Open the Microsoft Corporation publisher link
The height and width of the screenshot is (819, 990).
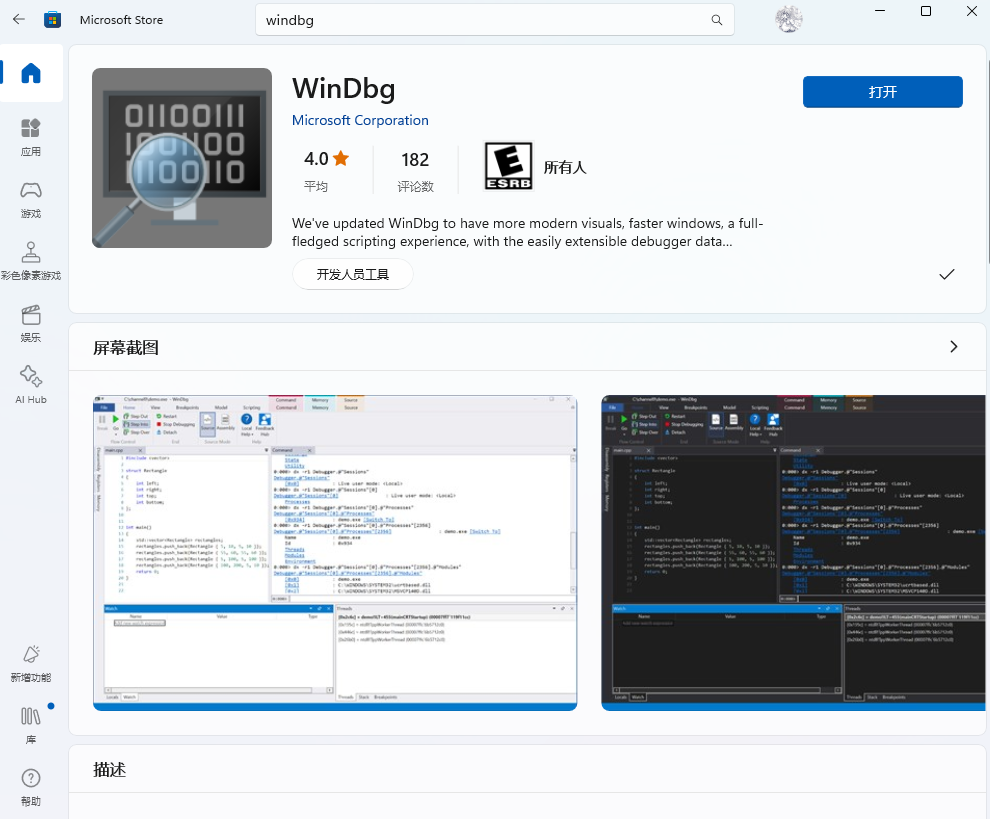click(360, 120)
